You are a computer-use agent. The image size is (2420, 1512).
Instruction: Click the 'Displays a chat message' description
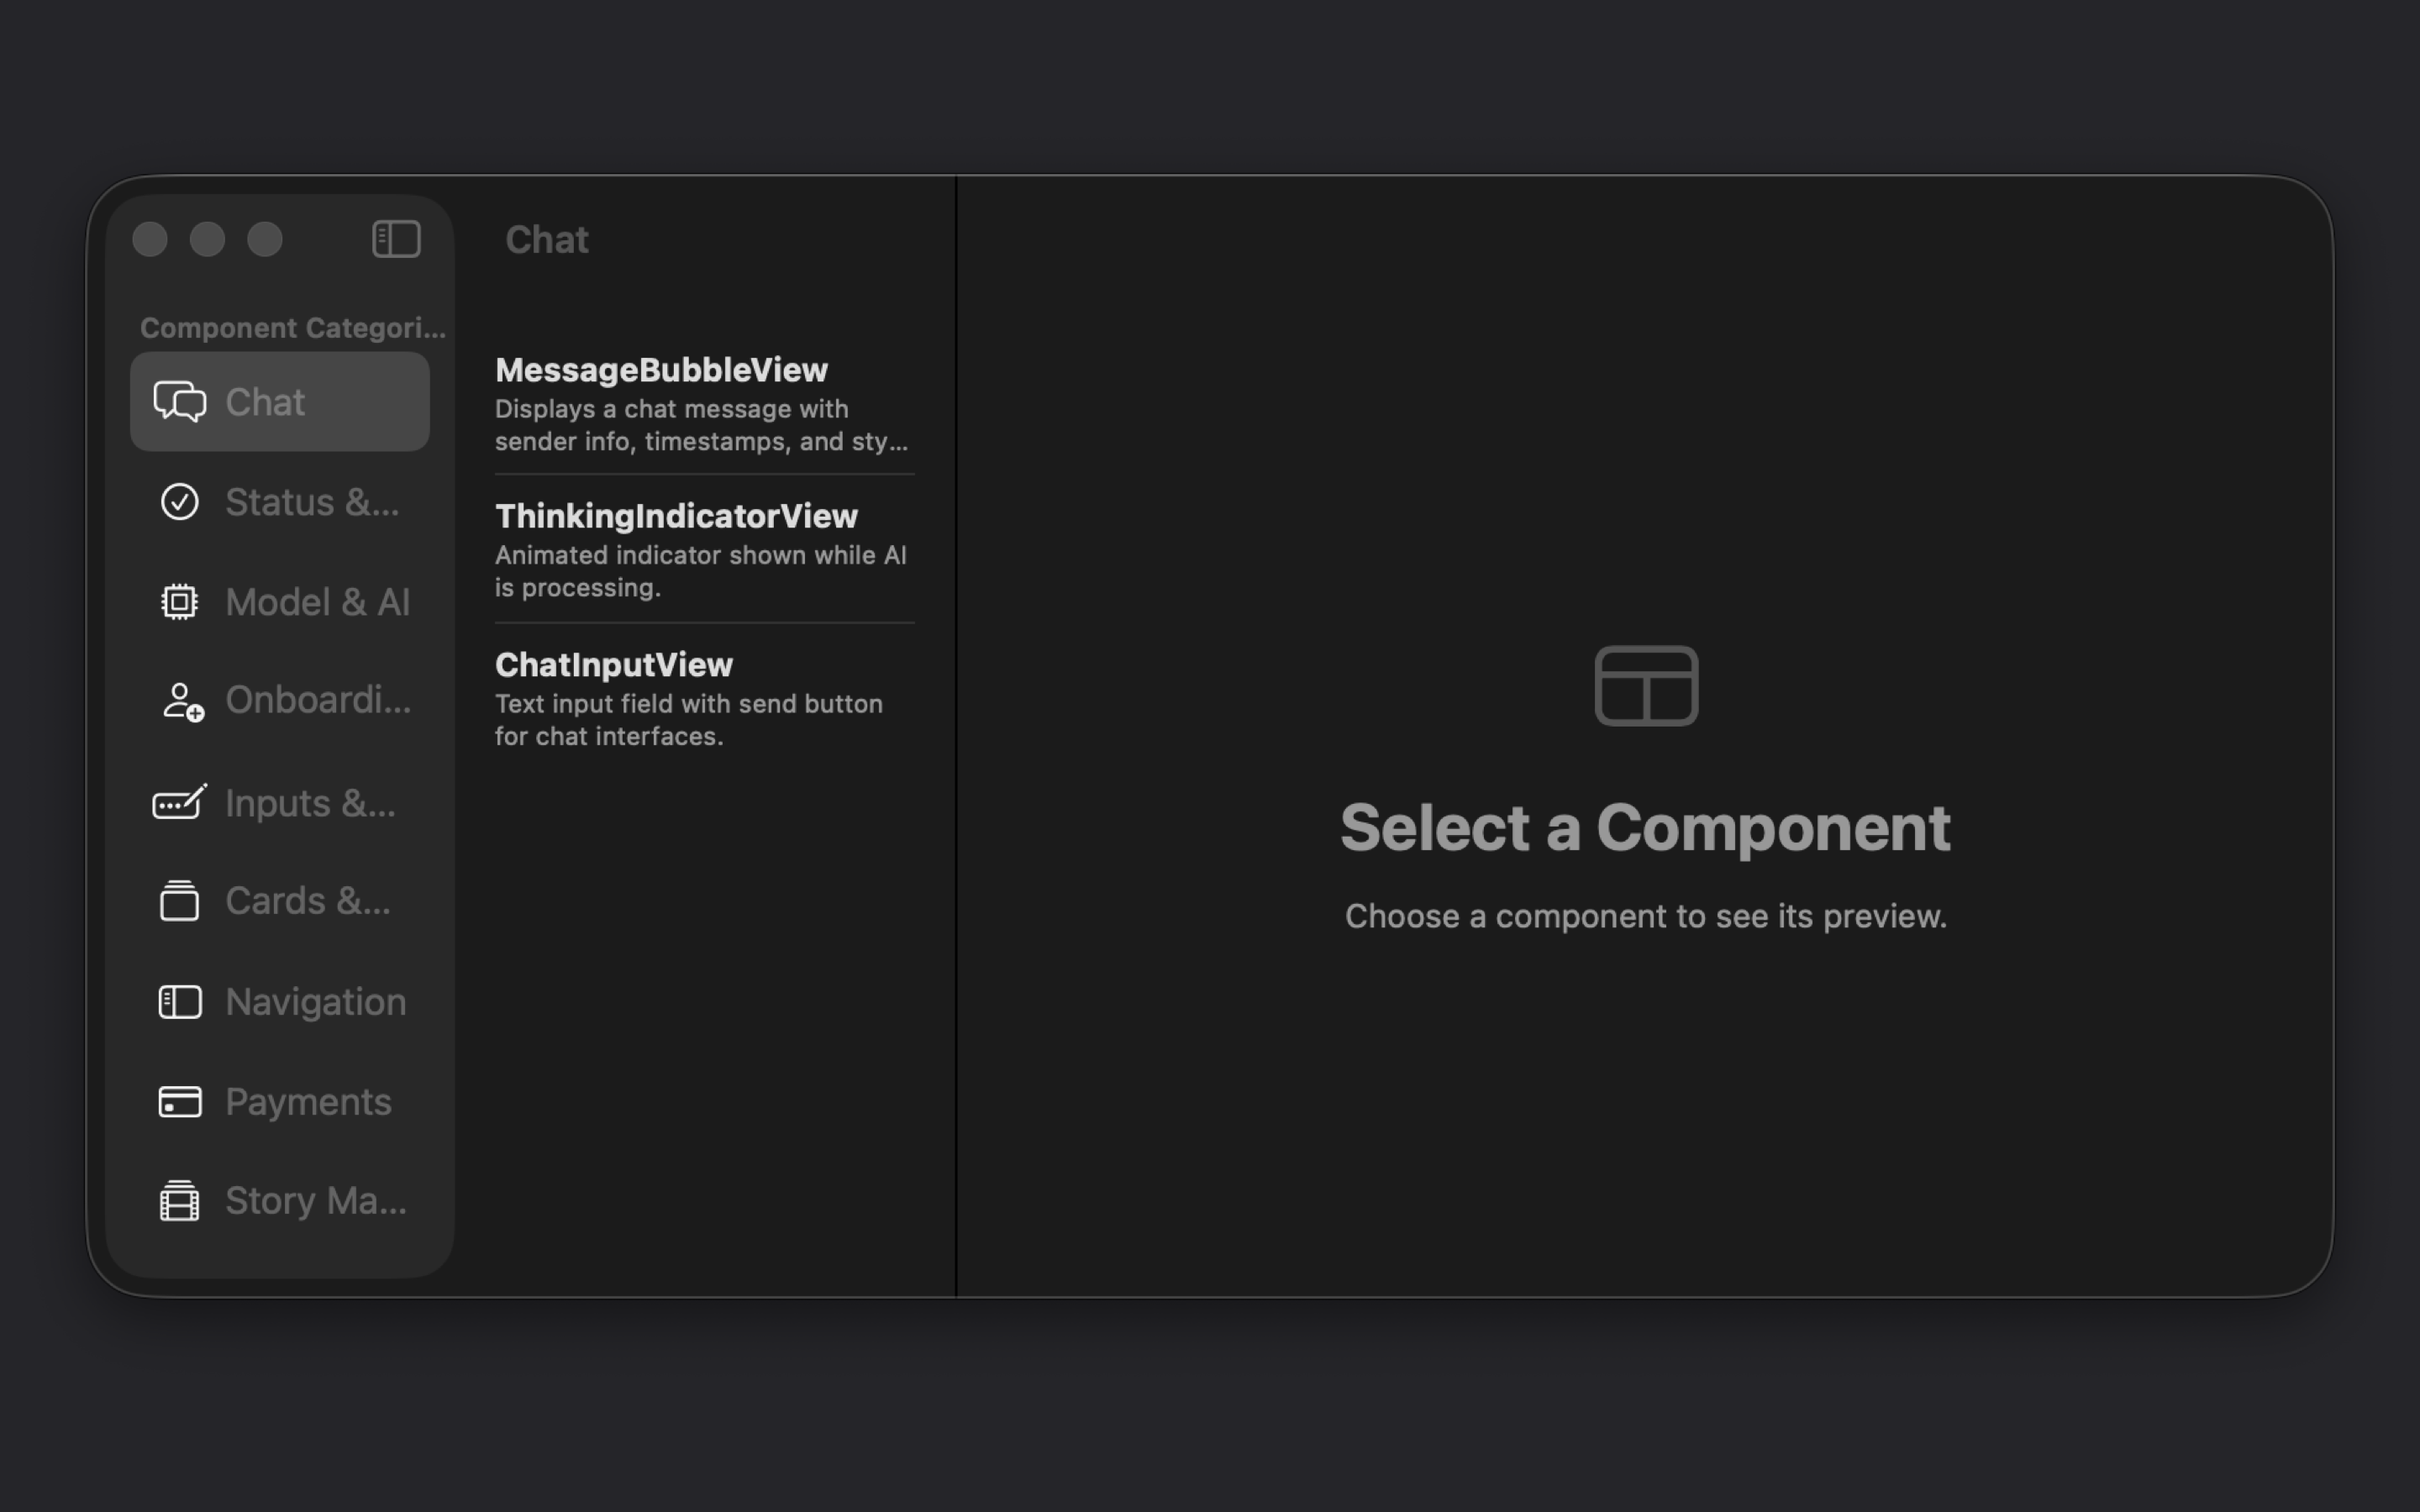(x=701, y=425)
